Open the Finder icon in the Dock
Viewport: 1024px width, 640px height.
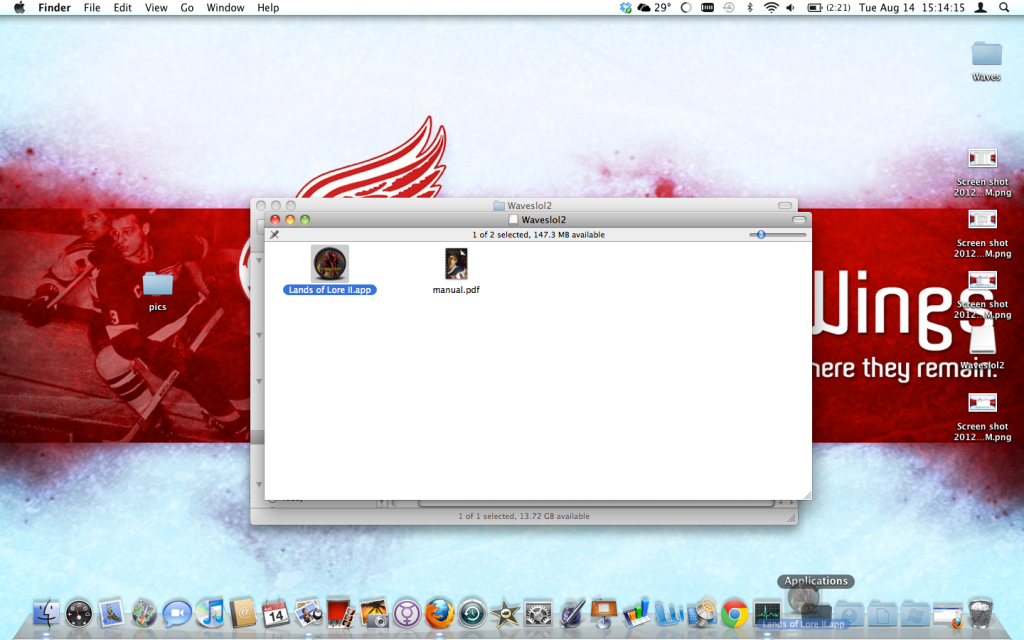click(46, 614)
